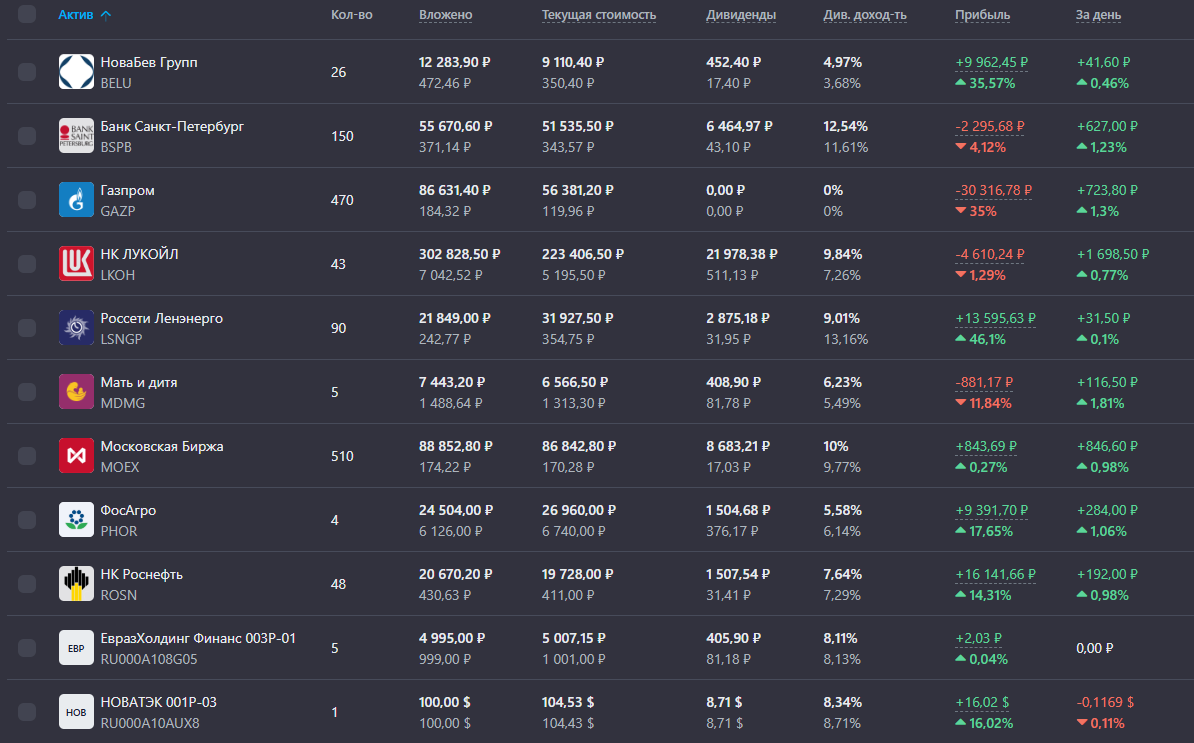Screen dimensions: 1194x743
Task: Sort by the За день column header
Action: click(1098, 14)
